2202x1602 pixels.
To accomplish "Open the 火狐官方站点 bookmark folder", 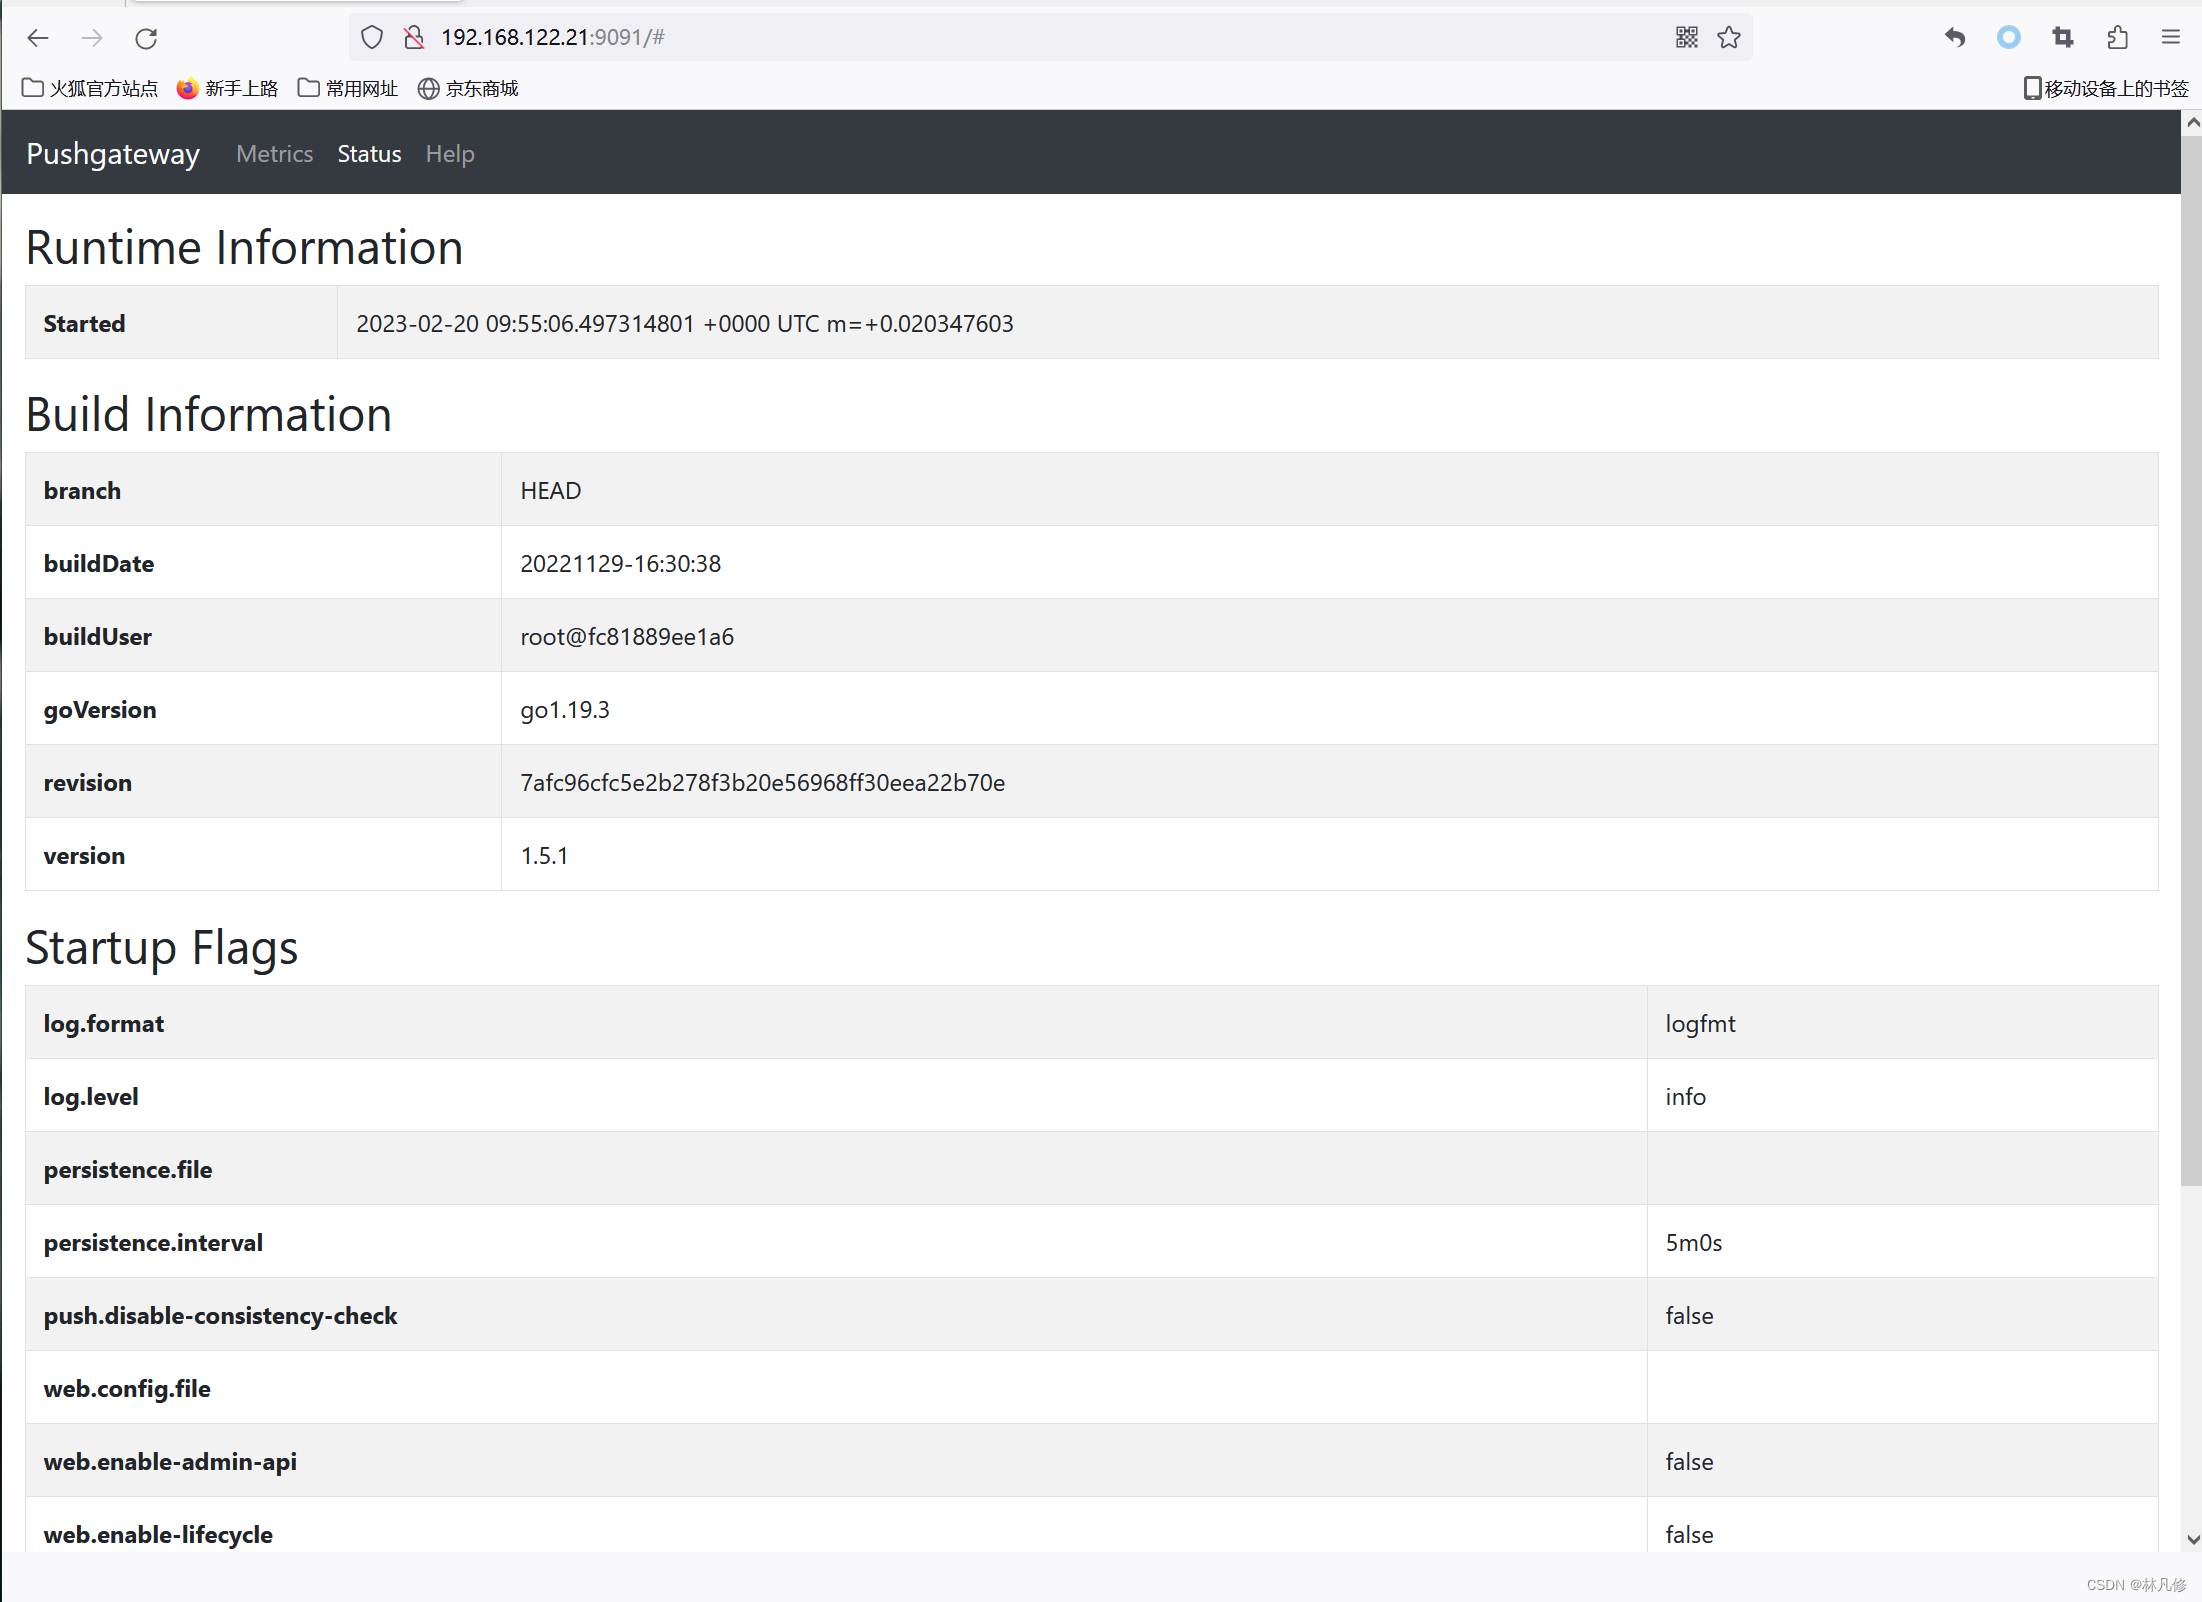I will [x=90, y=89].
